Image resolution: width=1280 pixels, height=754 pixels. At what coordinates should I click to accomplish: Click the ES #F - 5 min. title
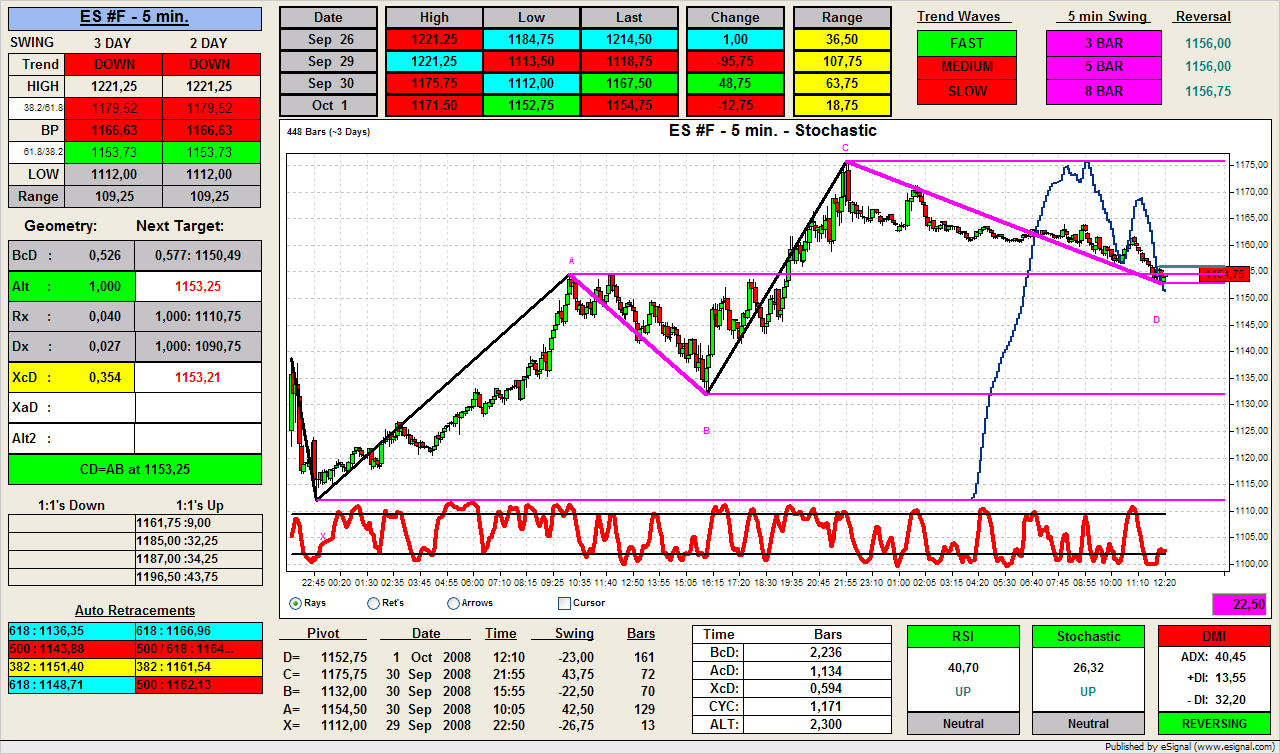pyautogui.click(x=135, y=17)
